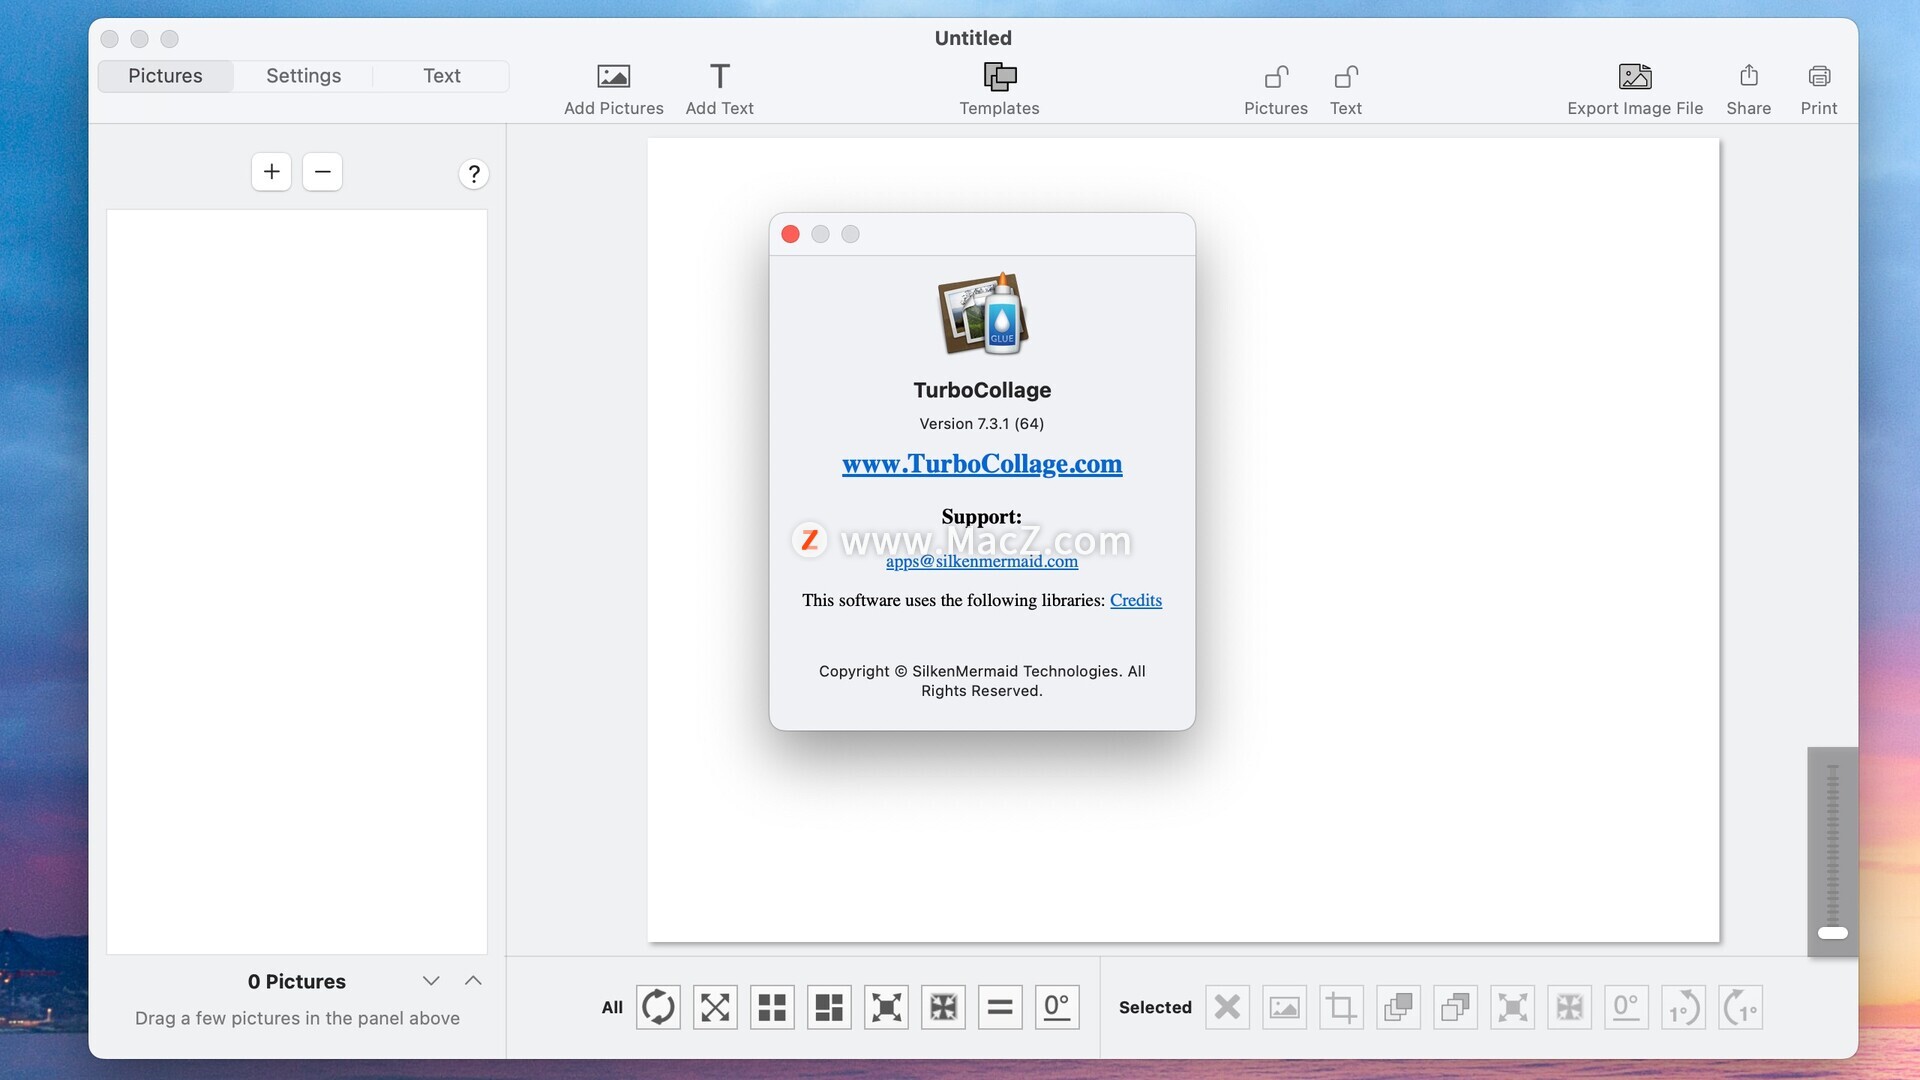
Task: Open the help question mark button
Action: point(474,174)
